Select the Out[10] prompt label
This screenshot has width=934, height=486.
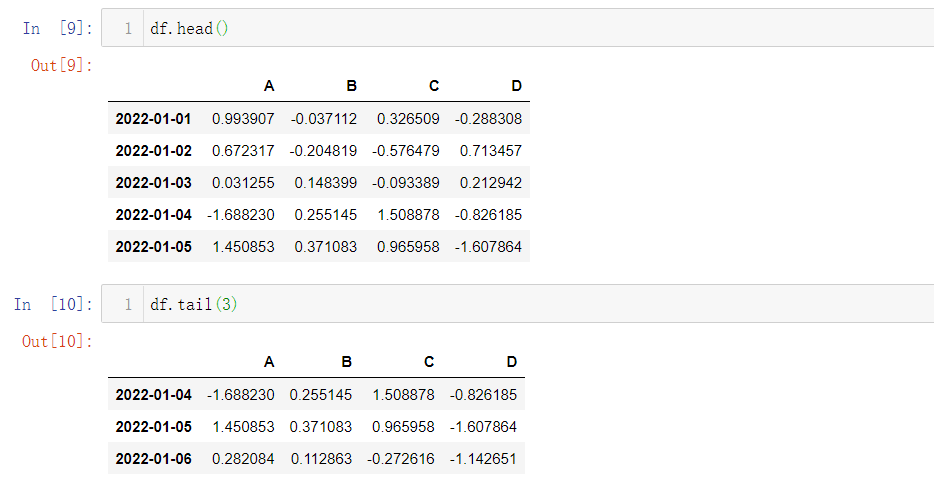pyautogui.click(x=58, y=341)
